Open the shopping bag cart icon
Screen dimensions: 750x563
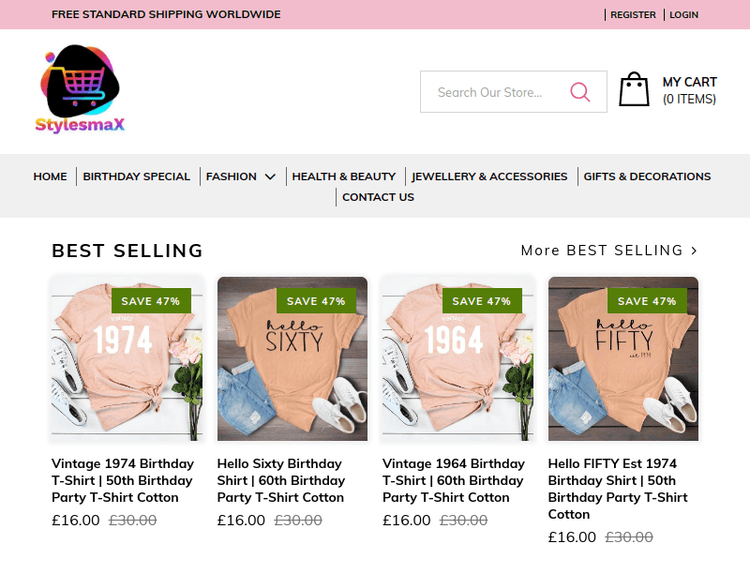pos(634,90)
